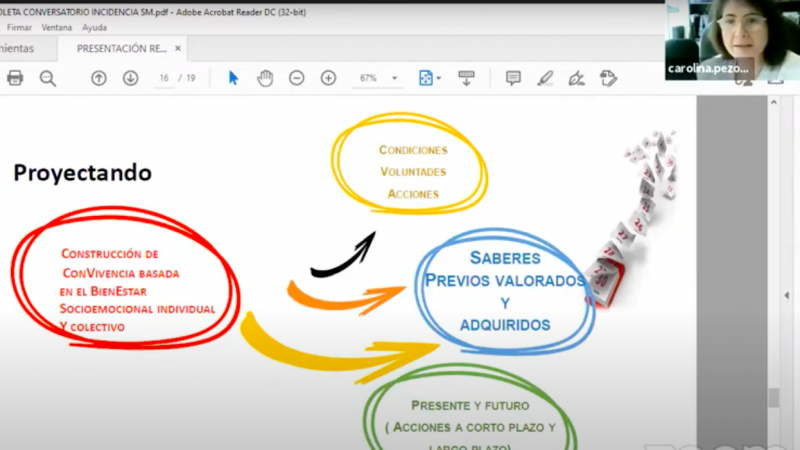Viewport: 800px width, 450px height.
Task: Click the print icon in toolbar
Action: (x=15, y=78)
